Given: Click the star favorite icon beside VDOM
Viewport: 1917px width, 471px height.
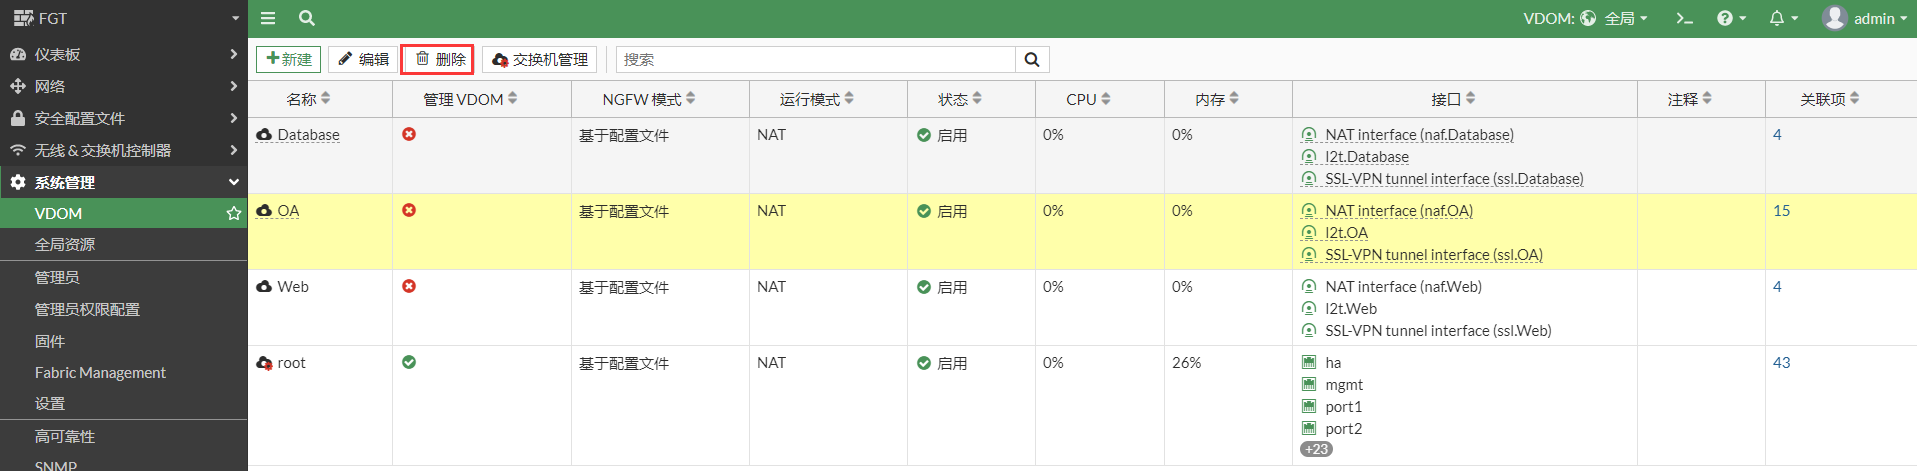Looking at the screenshot, I should click(x=234, y=213).
